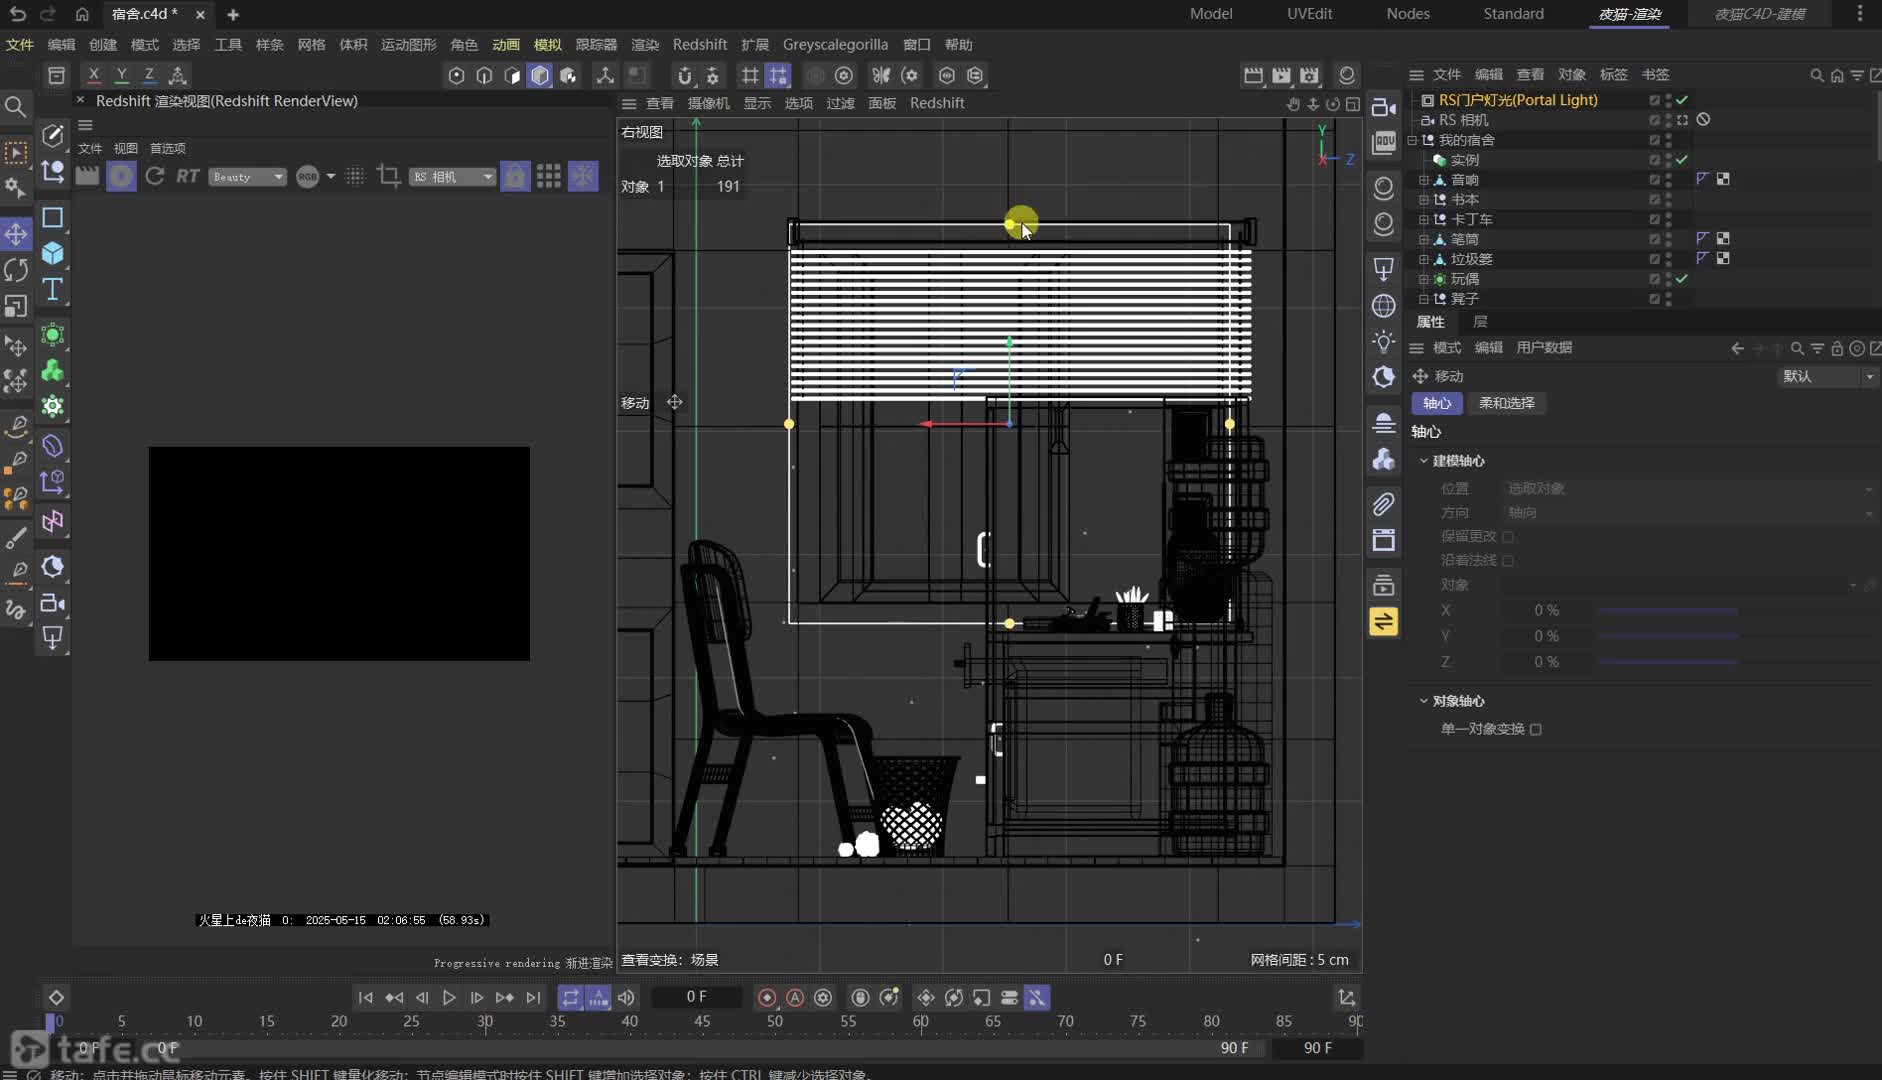Select the Rotate tool in left toolbar
This screenshot has height=1080, width=1882.
tap(16, 270)
